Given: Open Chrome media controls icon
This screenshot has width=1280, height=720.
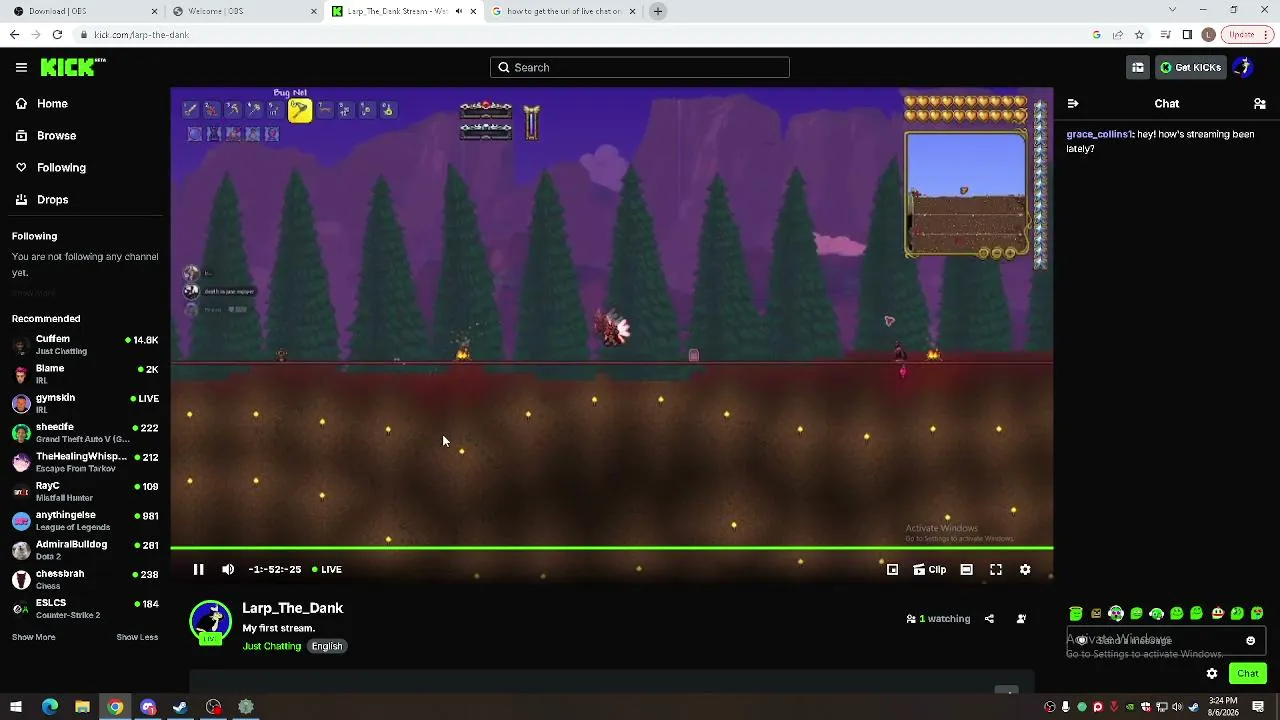Looking at the screenshot, I should point(1165,35).
